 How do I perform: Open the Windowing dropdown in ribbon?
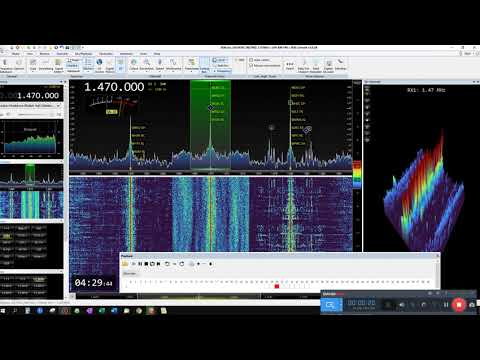tap(173, 65)
